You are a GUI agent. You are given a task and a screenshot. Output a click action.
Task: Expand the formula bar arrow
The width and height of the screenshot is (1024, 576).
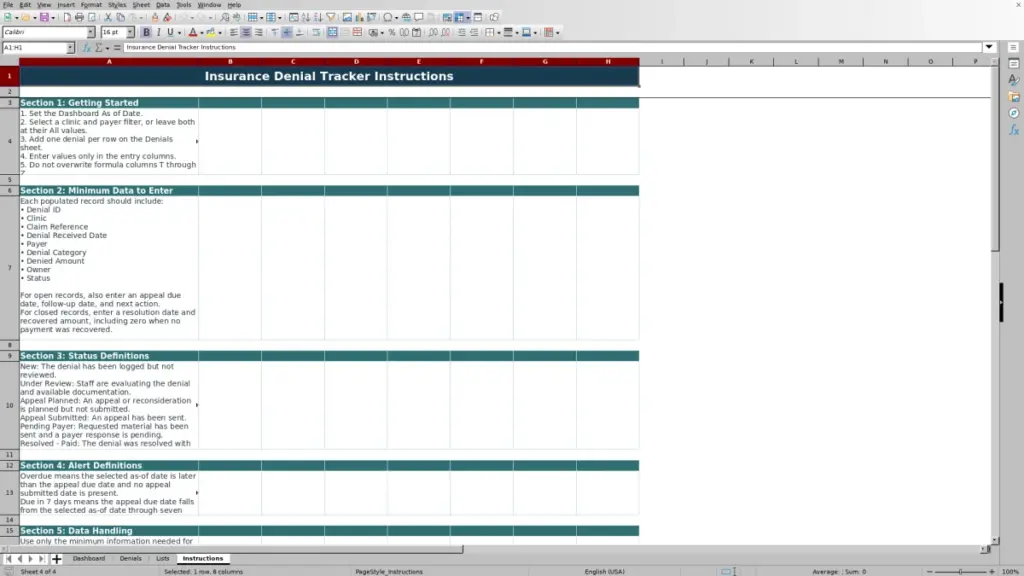(x=989, y=47)
